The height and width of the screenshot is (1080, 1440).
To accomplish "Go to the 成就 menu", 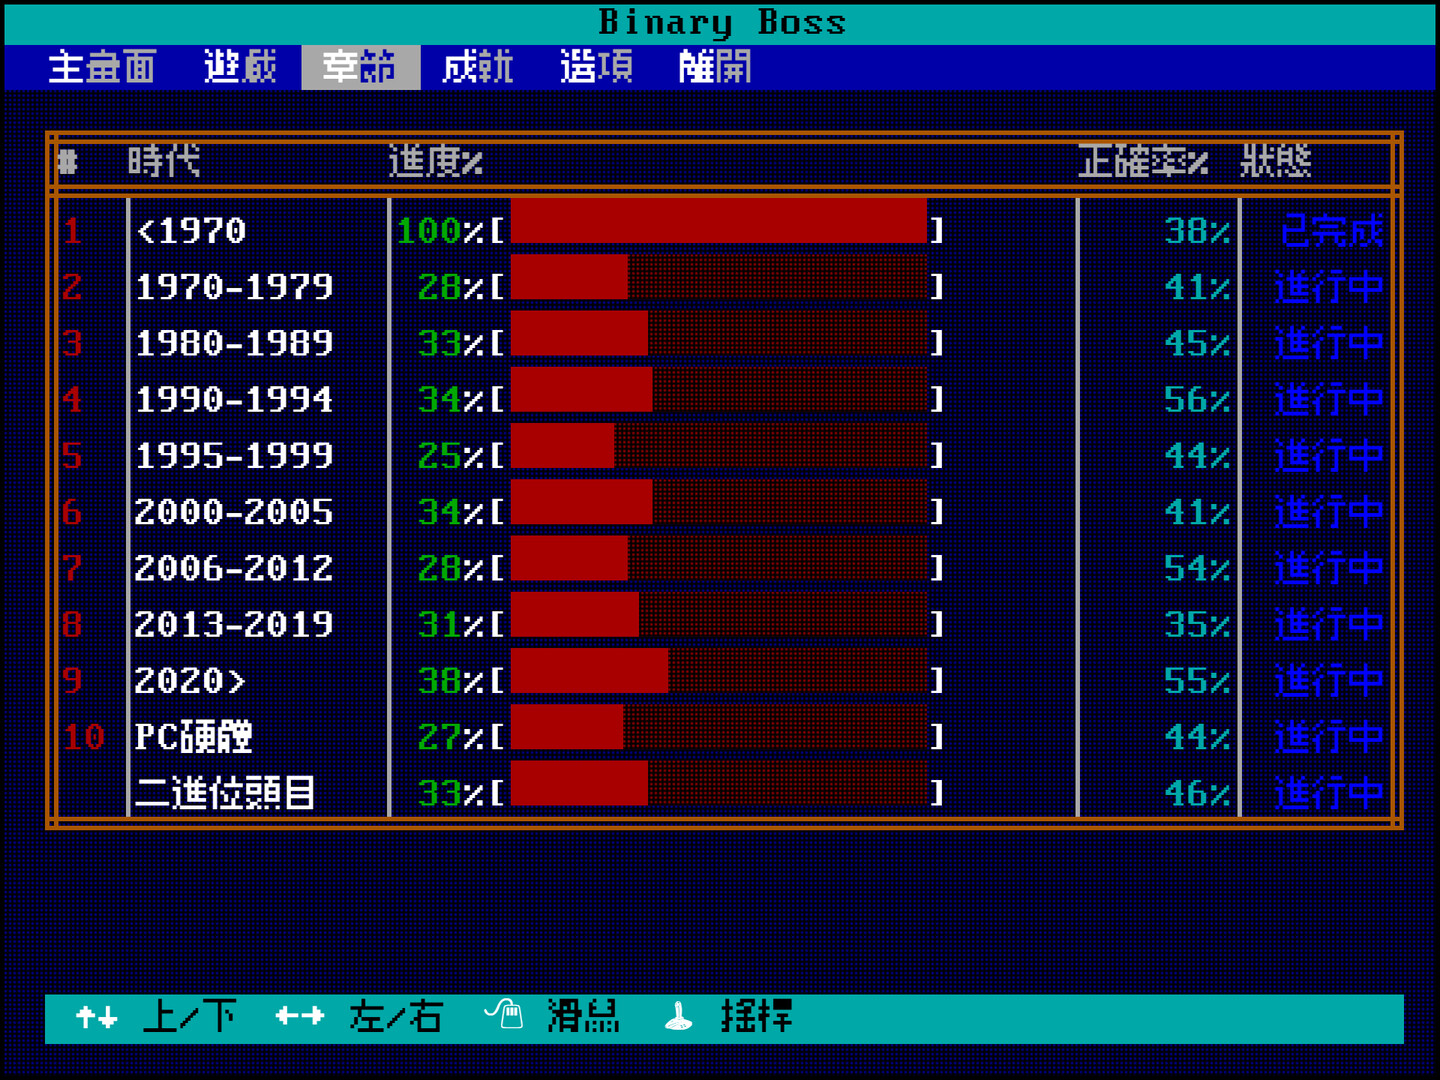I will tap(478, 68).
